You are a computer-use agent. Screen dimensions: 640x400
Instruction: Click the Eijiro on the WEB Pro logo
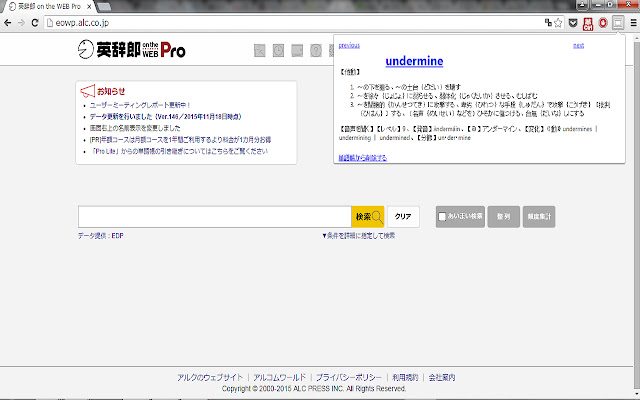(x=131, y=50)
